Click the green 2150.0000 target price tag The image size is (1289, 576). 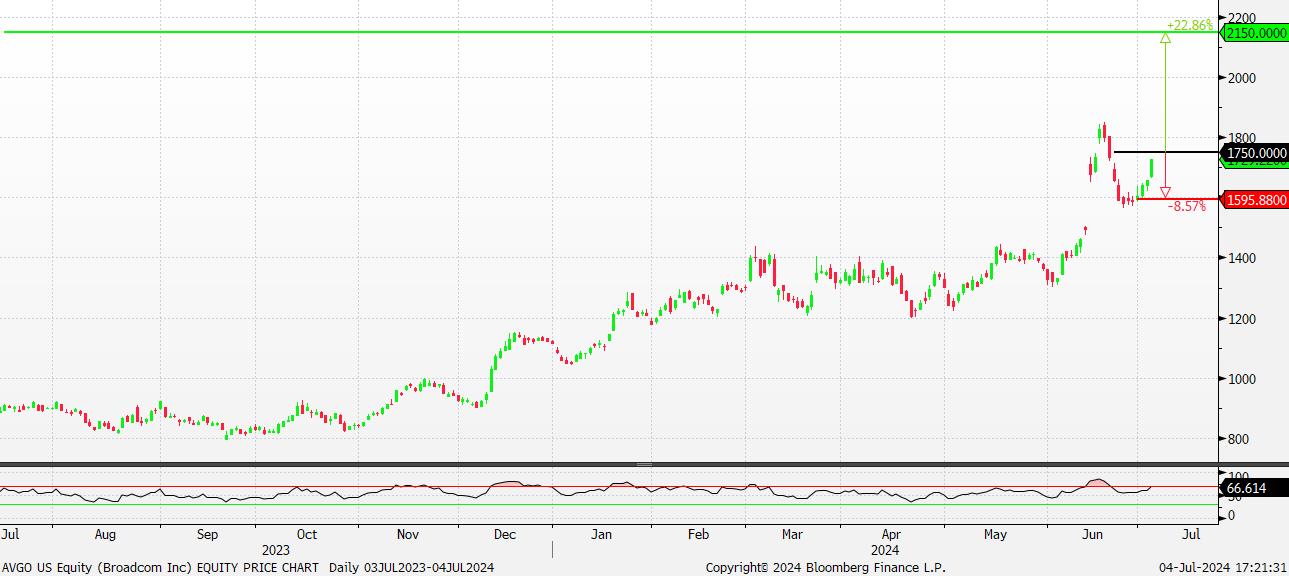point(1257,33)
